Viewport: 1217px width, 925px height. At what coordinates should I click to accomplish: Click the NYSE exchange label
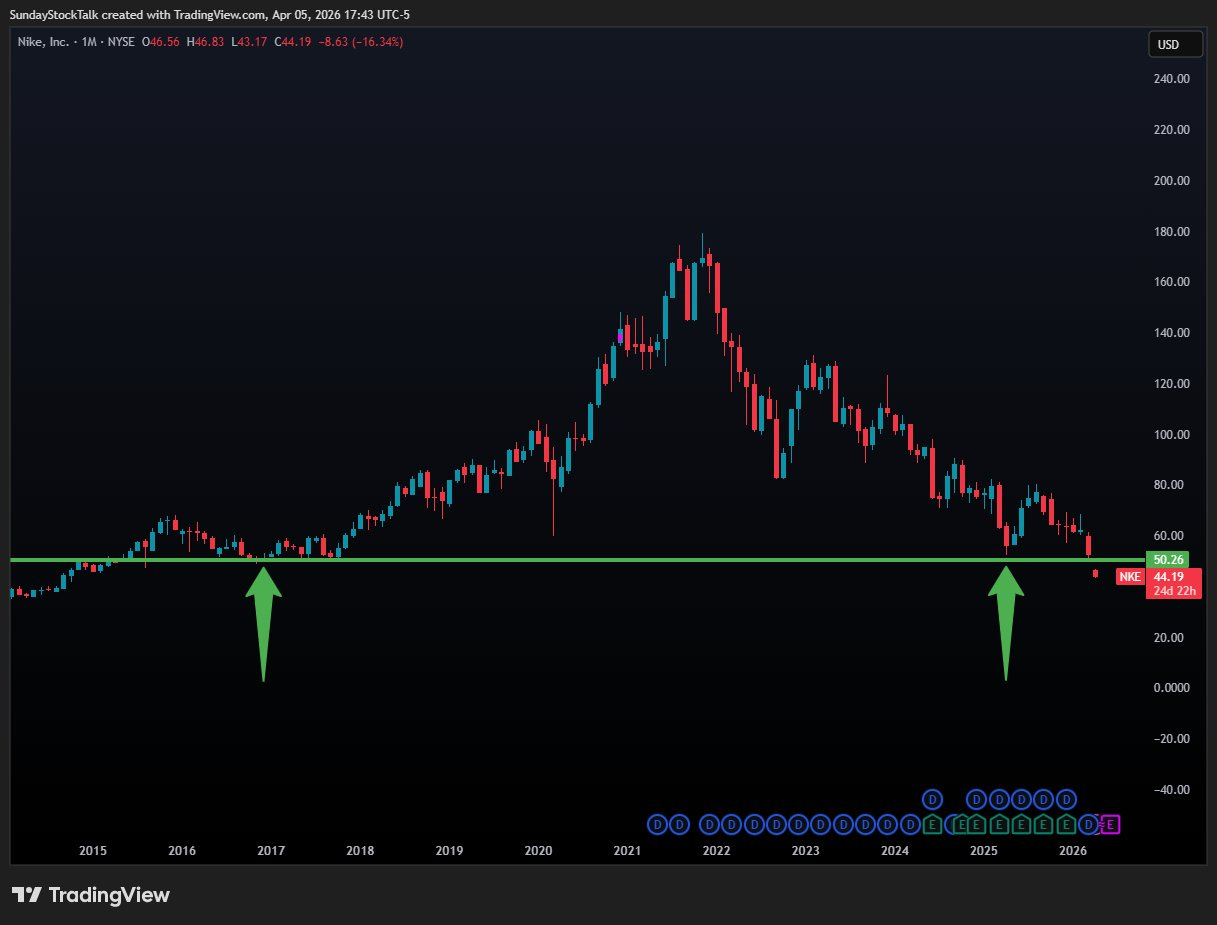pyautogui.click(x=121, y=42)
